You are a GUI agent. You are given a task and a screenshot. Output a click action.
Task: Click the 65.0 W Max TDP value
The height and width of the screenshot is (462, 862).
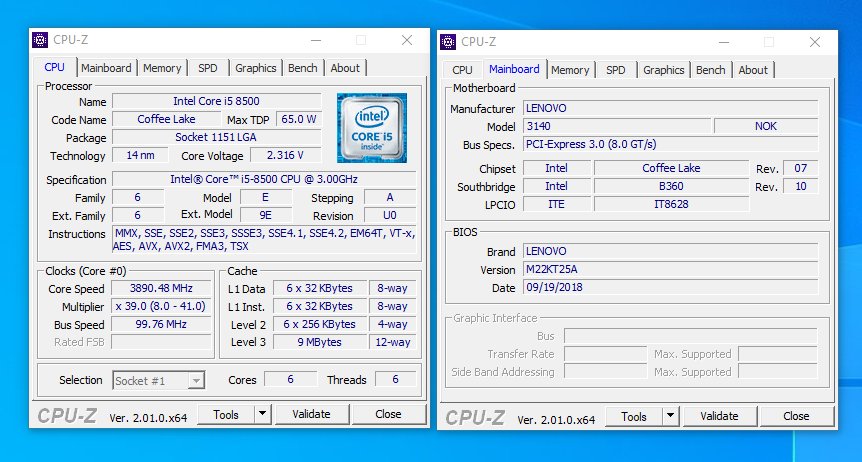299,119
